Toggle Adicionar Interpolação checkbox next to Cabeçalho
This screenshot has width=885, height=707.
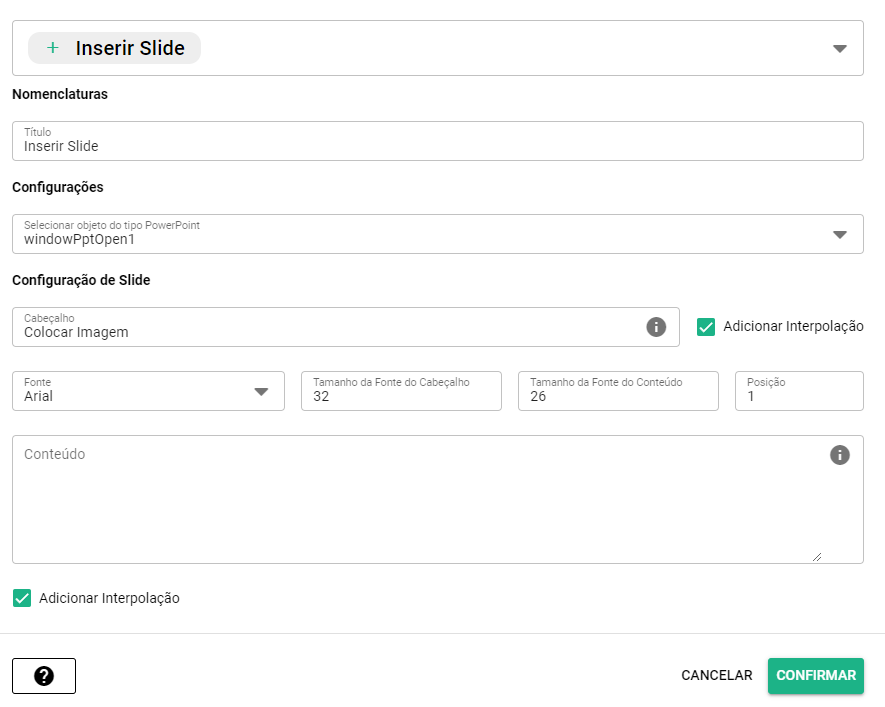click(x=706, y=327)
